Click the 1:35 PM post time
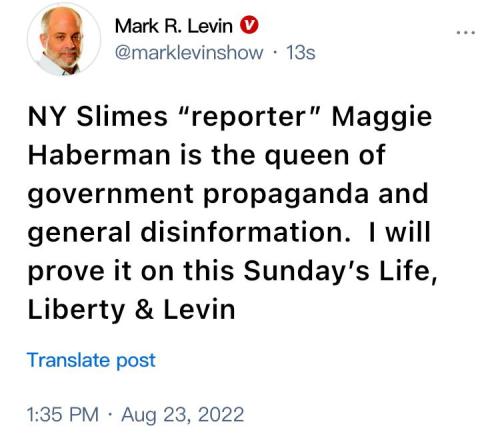 pos(63,415)
